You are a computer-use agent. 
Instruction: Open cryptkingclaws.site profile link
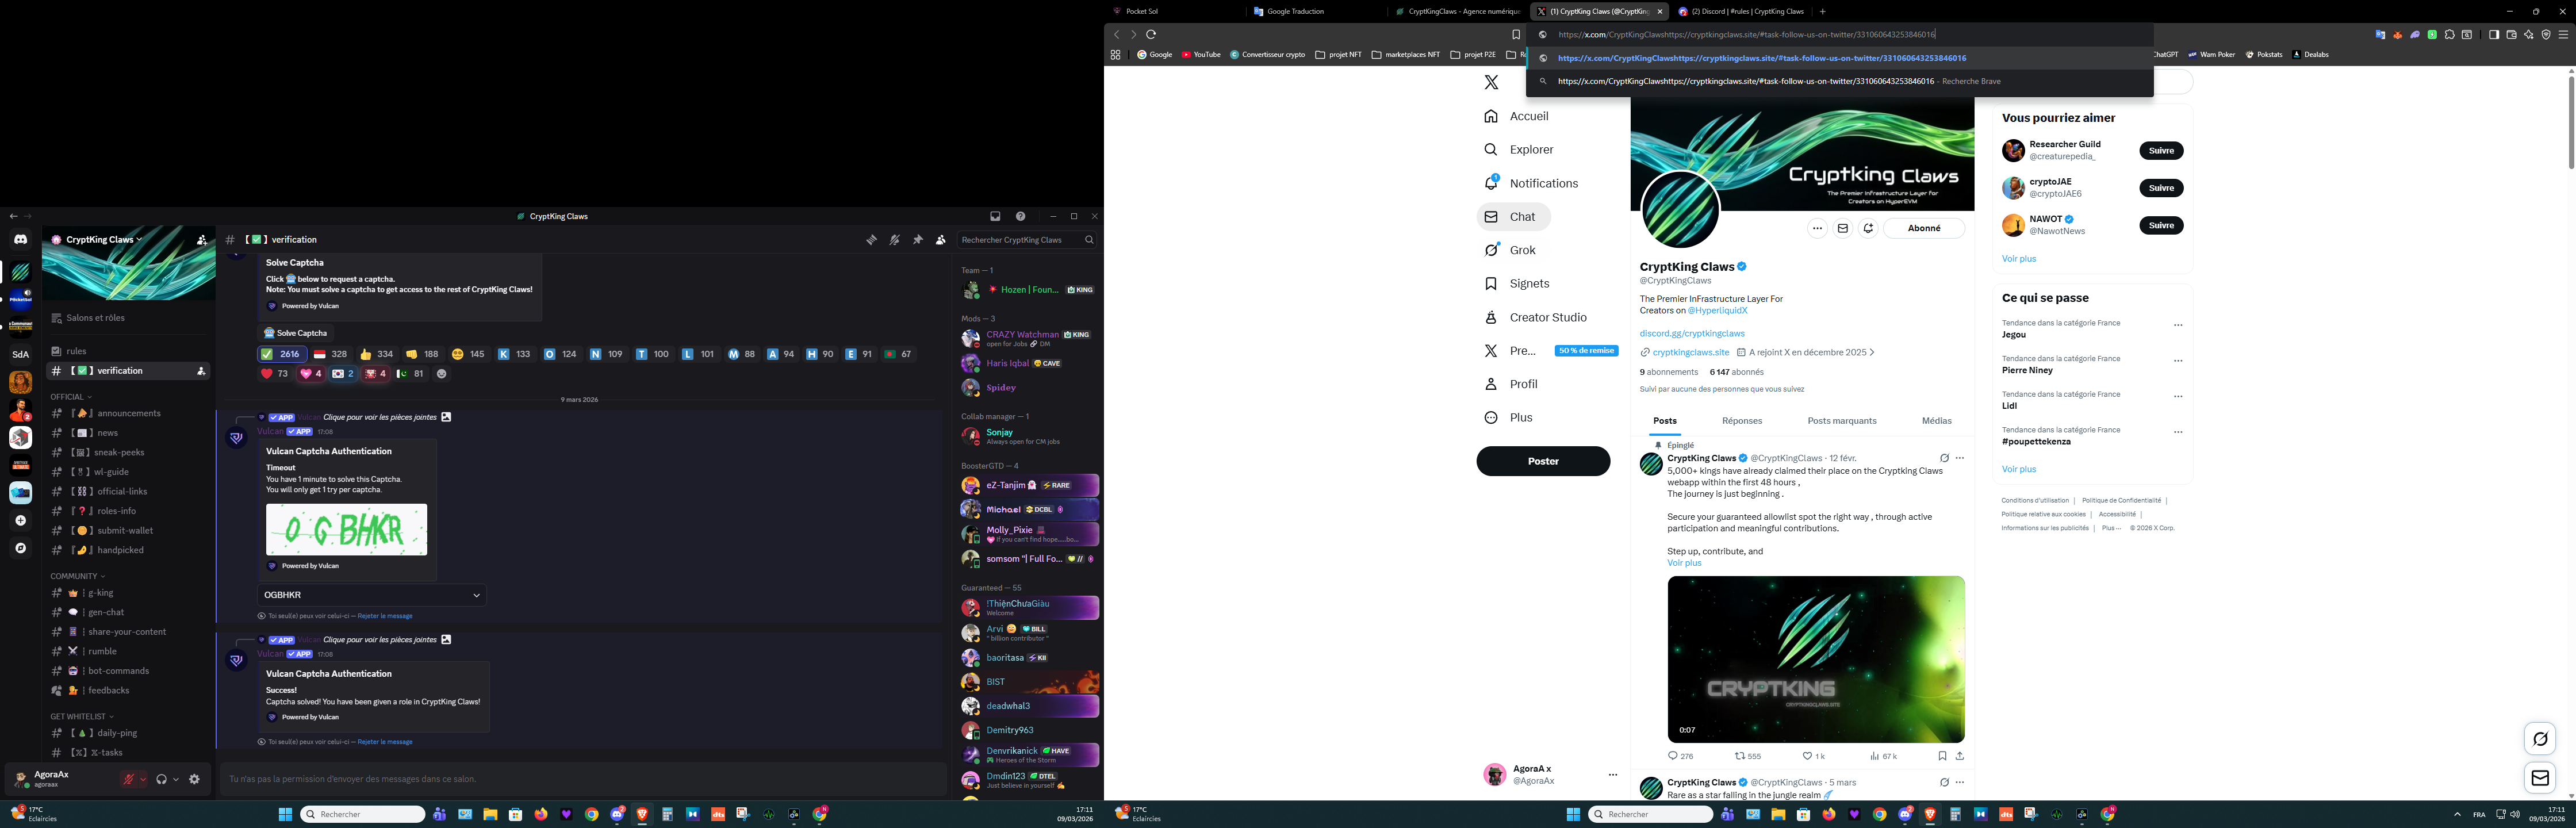point(1690,352)
